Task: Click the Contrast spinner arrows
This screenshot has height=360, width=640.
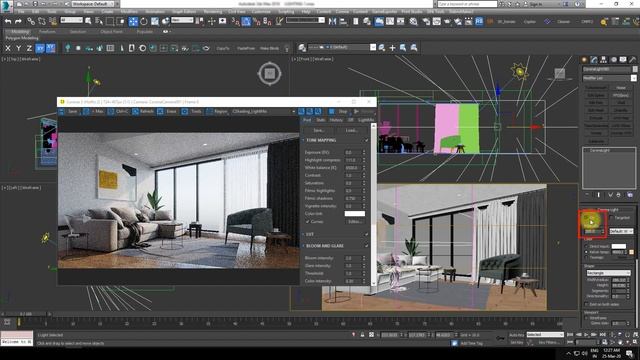Action: 364,176
